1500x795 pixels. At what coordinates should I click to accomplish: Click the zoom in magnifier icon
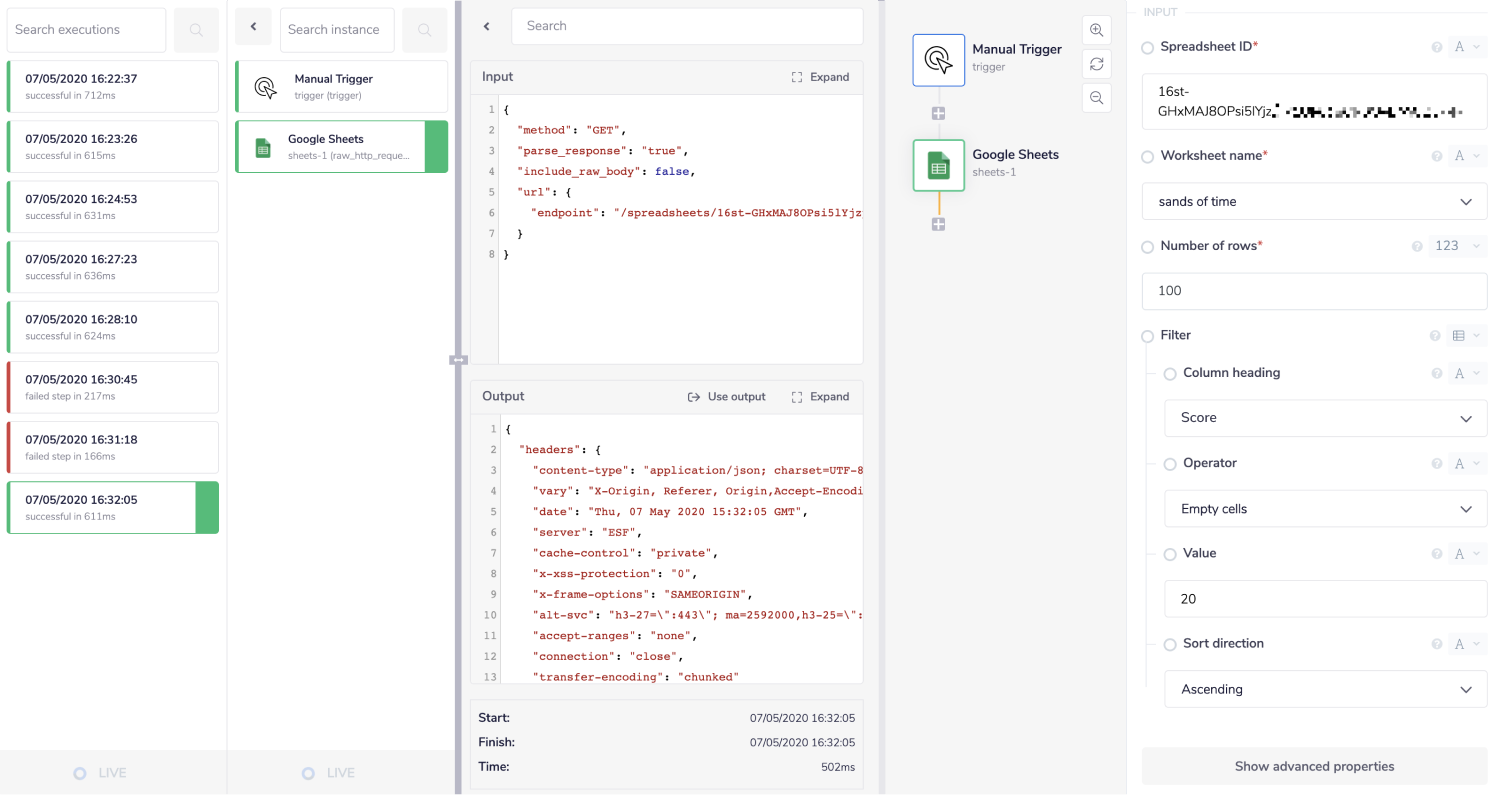click(x=1097, y=30)
